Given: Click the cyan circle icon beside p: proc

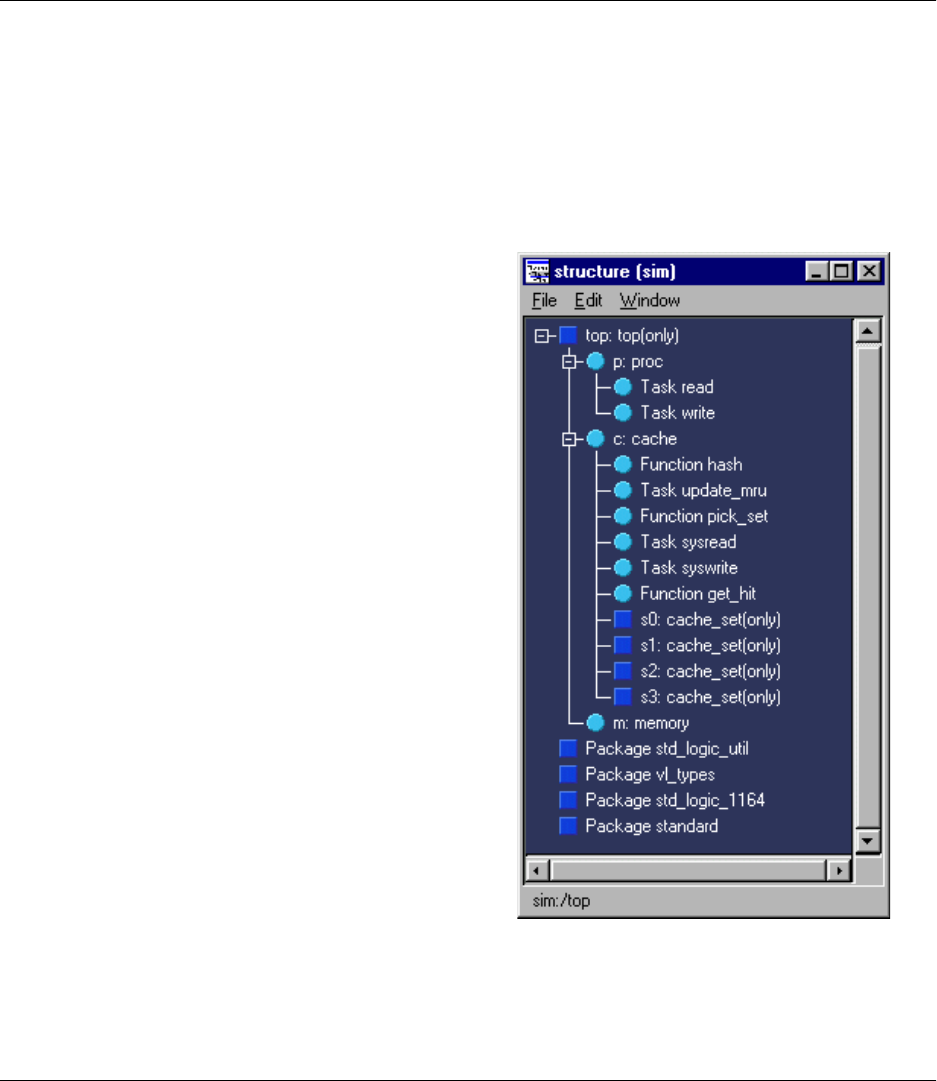Looking at the screenshot, I should pos(596,361).
